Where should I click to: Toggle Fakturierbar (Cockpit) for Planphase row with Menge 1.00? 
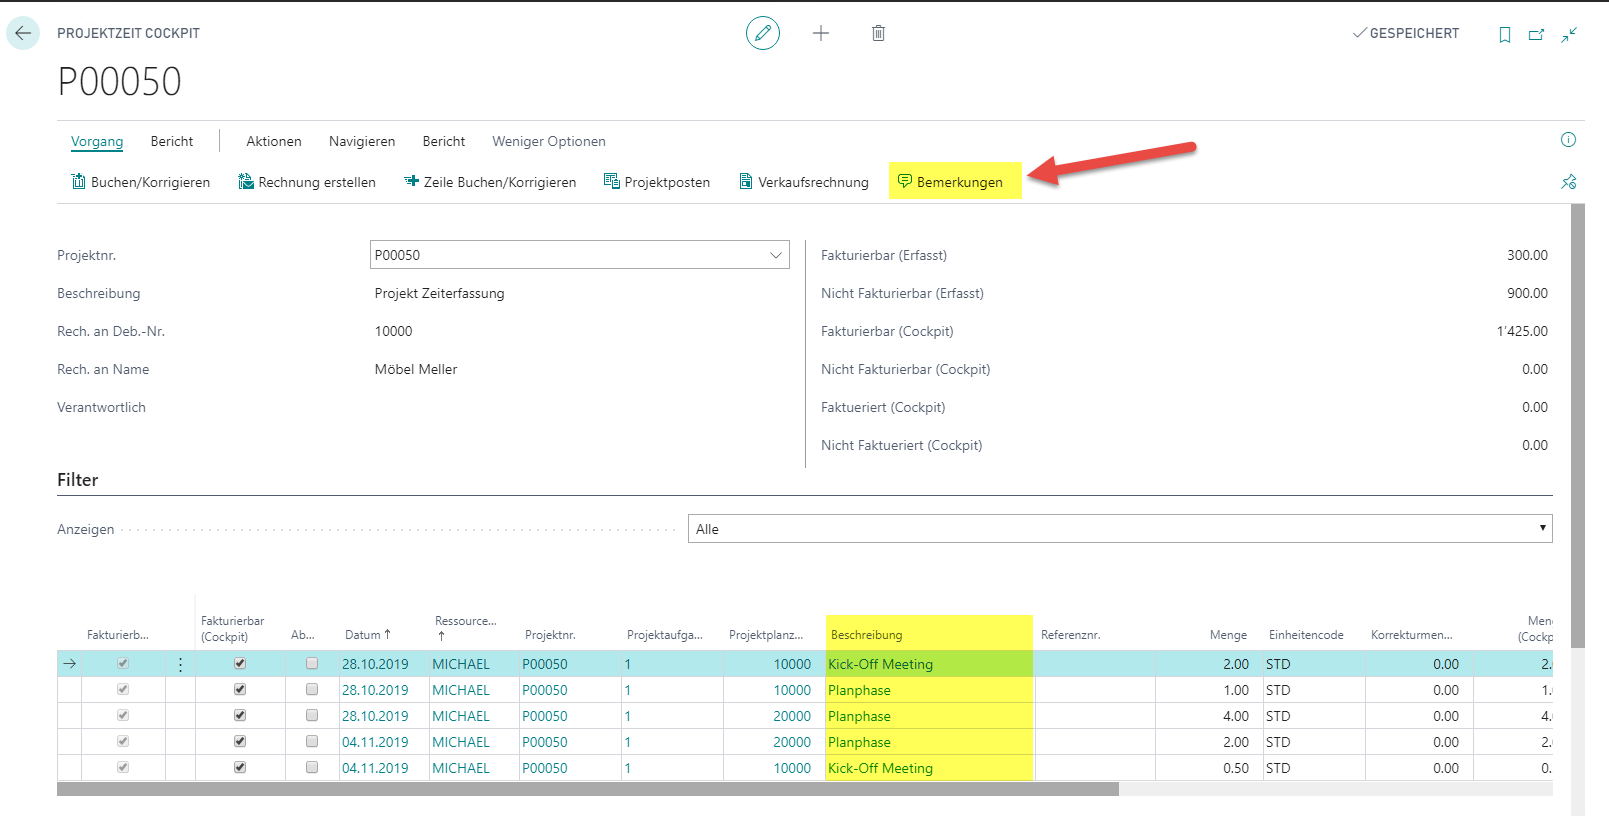(x=240, y=689)
